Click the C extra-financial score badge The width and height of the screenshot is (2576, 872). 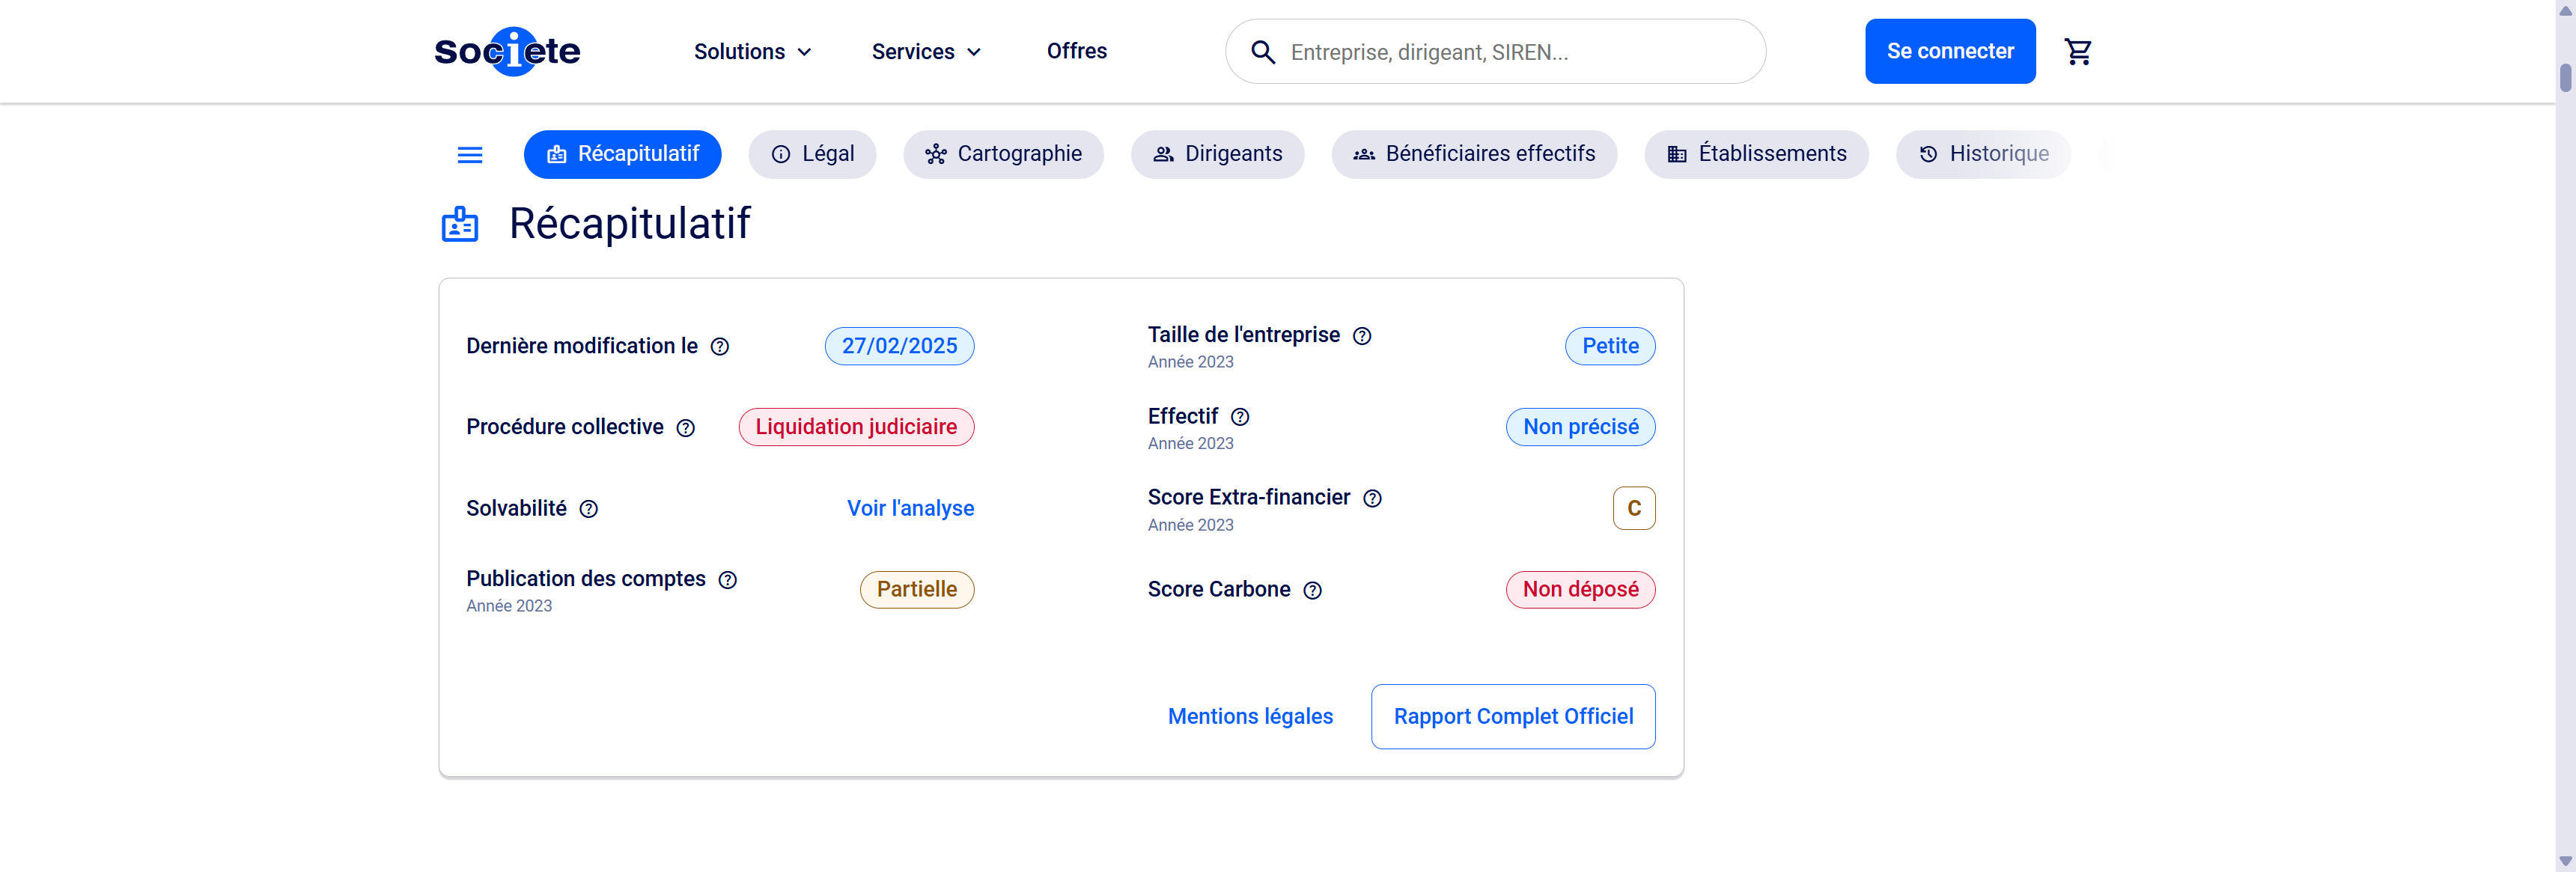click(1634, 508)
